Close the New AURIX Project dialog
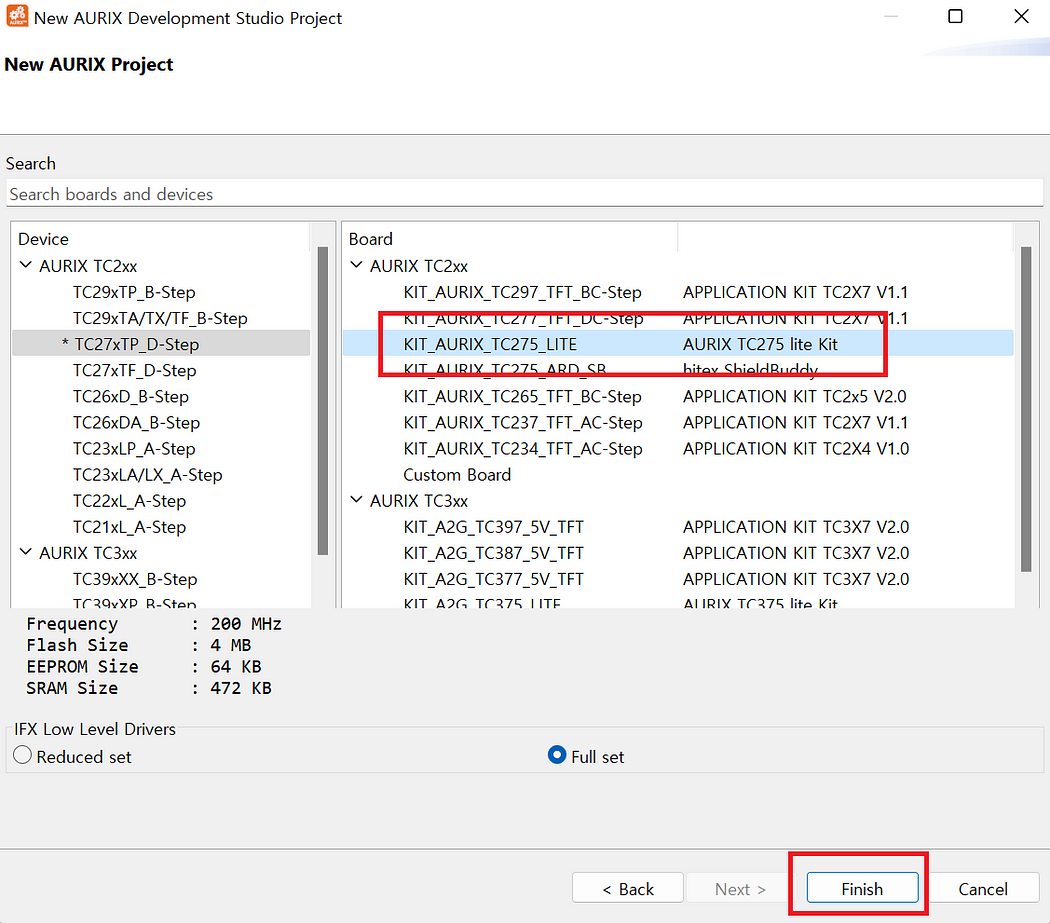The width and height of the screenshot is (1050, 923). (x=1021, y=16)
